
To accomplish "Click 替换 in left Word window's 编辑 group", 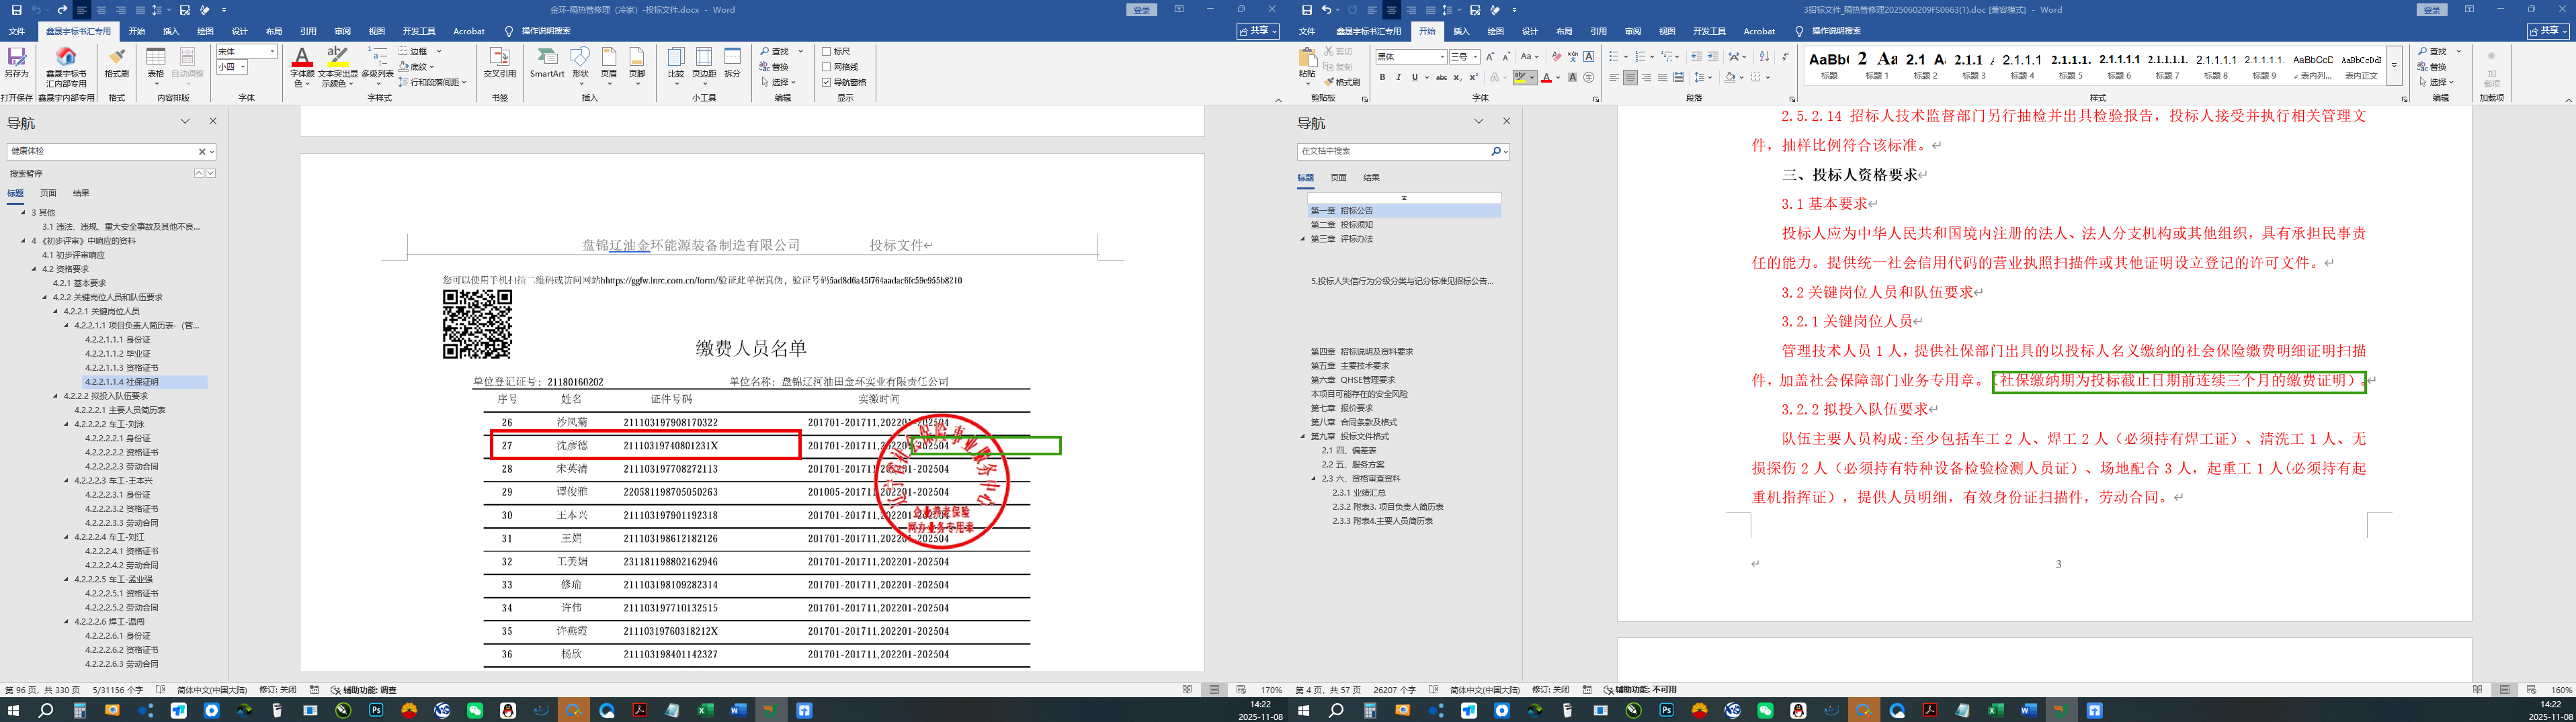I will point(775,67).
